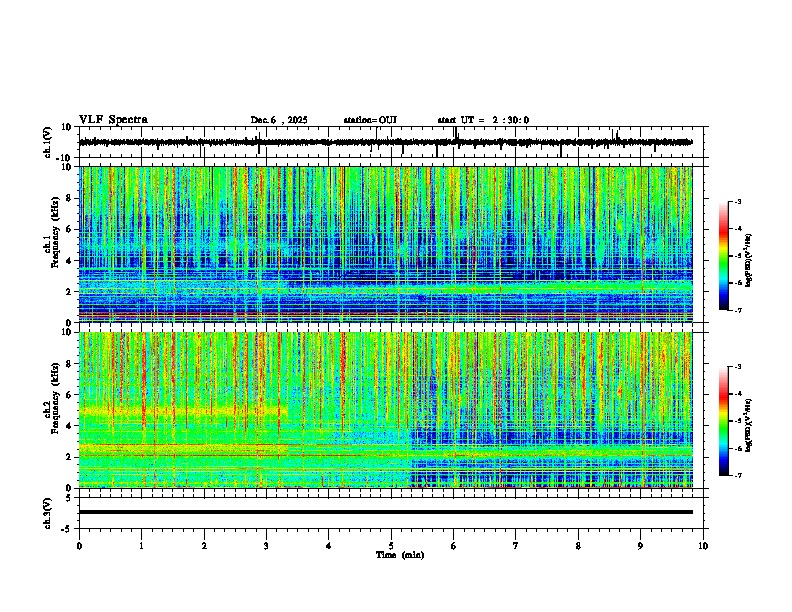Click the 'start UT = 2 :30: 0' text
The image size is (792, 612).
pos(483,120)
